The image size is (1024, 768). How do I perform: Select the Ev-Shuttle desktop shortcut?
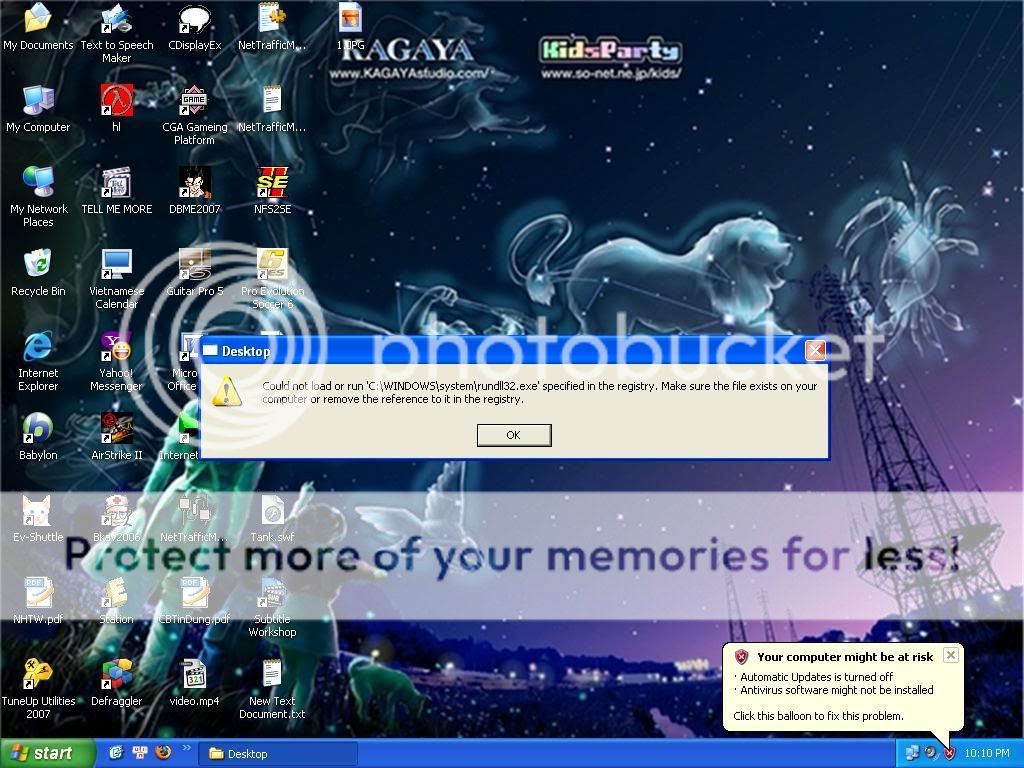tap(38, 519)
